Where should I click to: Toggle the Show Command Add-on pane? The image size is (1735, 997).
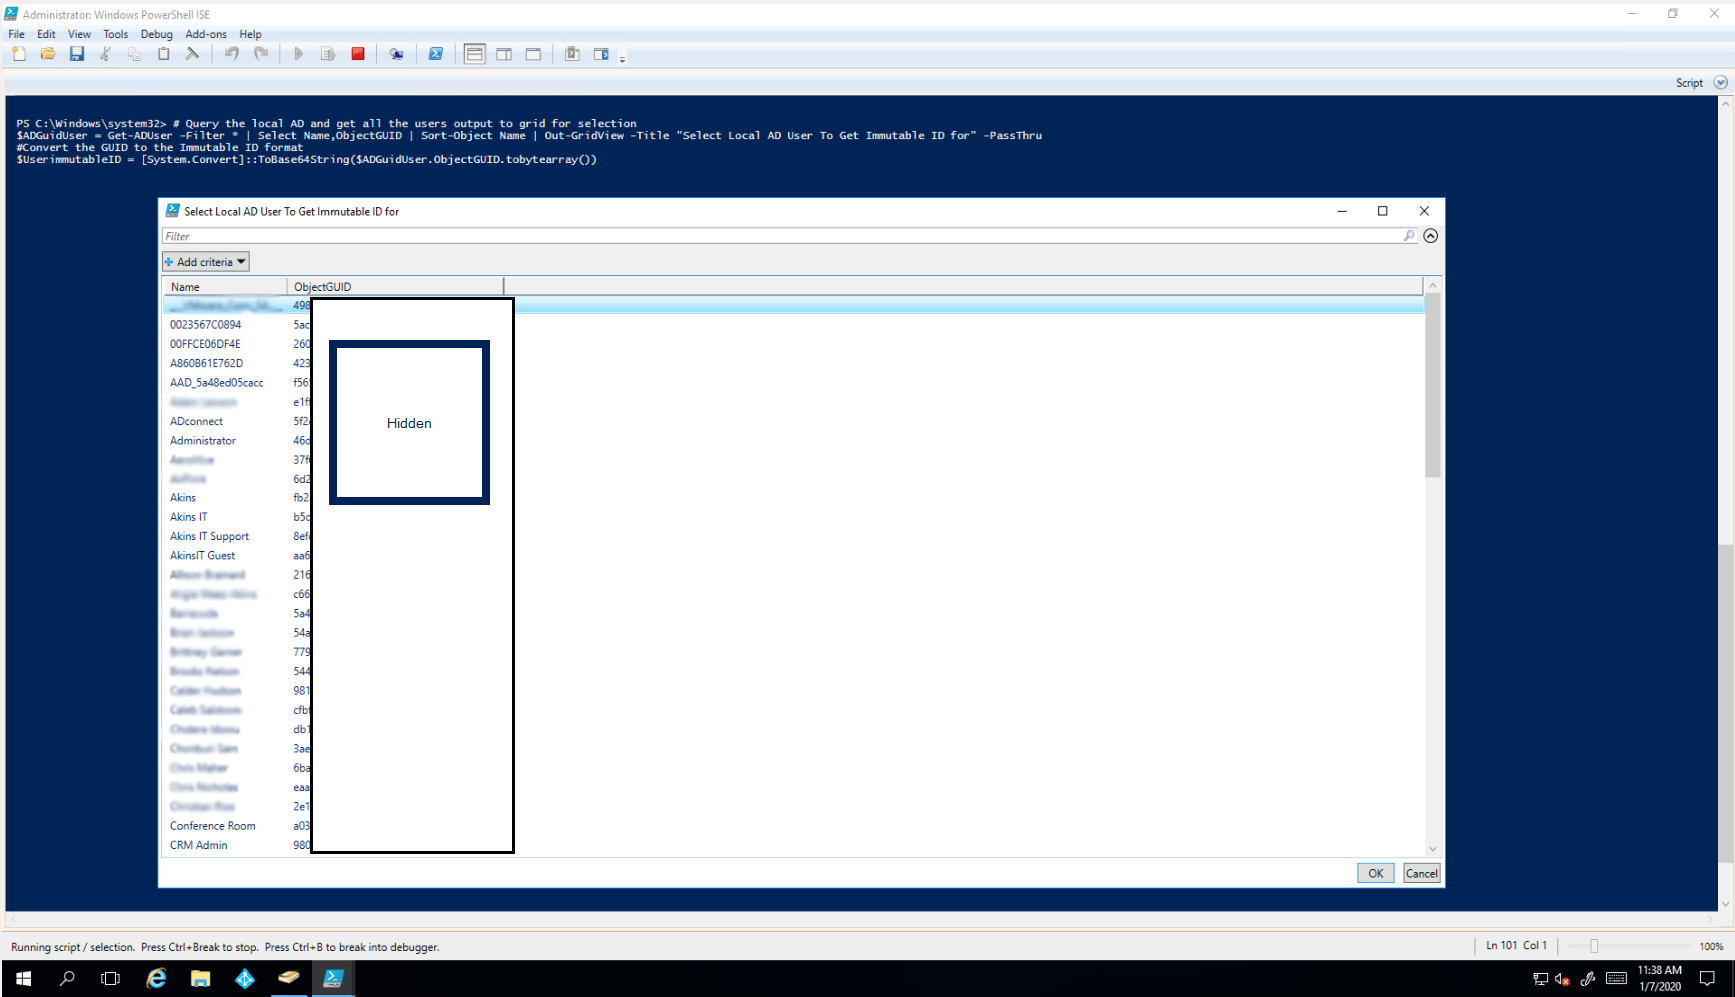click(x=601, y=53)
